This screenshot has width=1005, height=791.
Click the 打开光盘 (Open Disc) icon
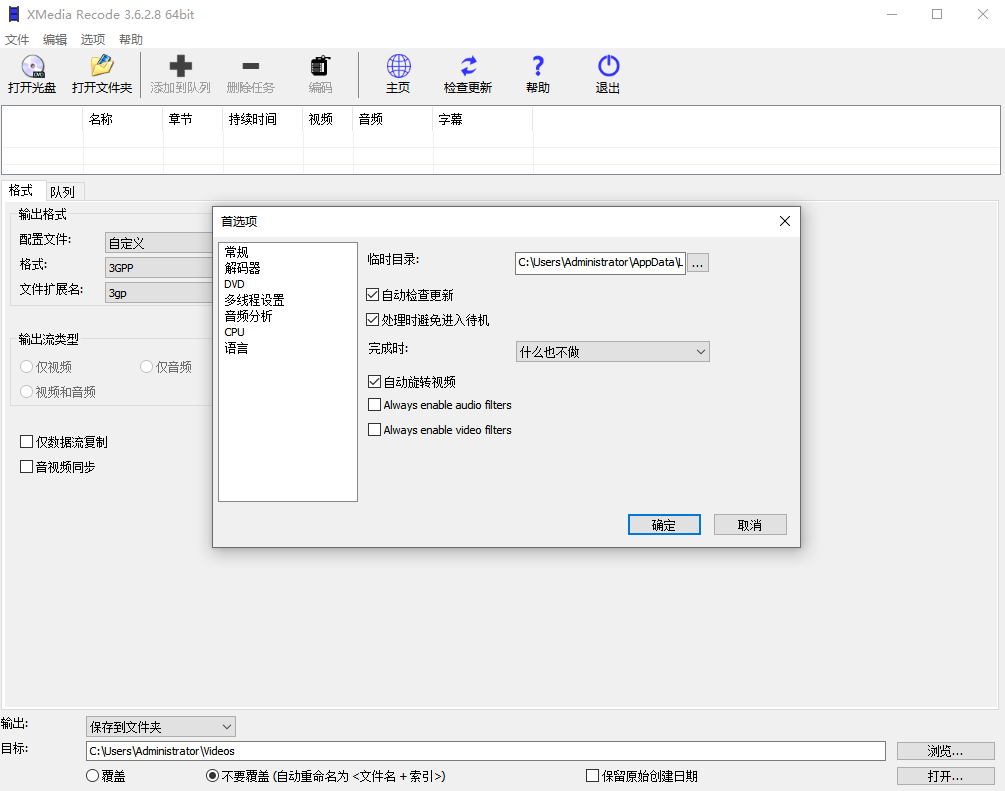tap(32, 75)
